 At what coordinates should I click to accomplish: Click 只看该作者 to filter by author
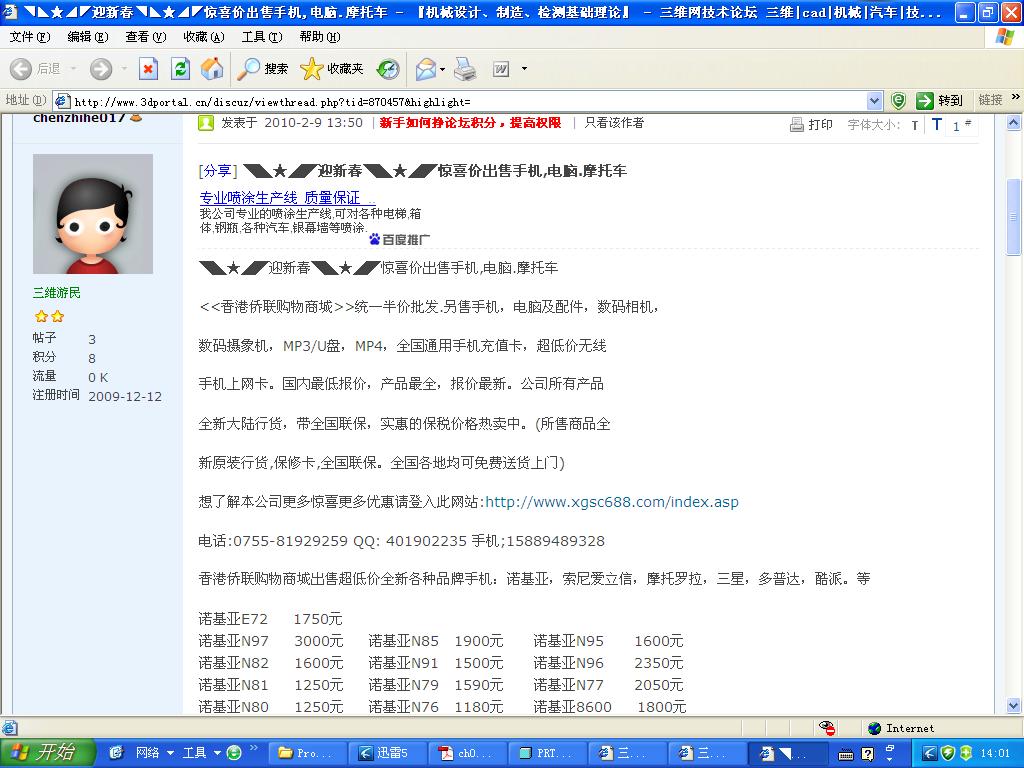coord(614,123)
